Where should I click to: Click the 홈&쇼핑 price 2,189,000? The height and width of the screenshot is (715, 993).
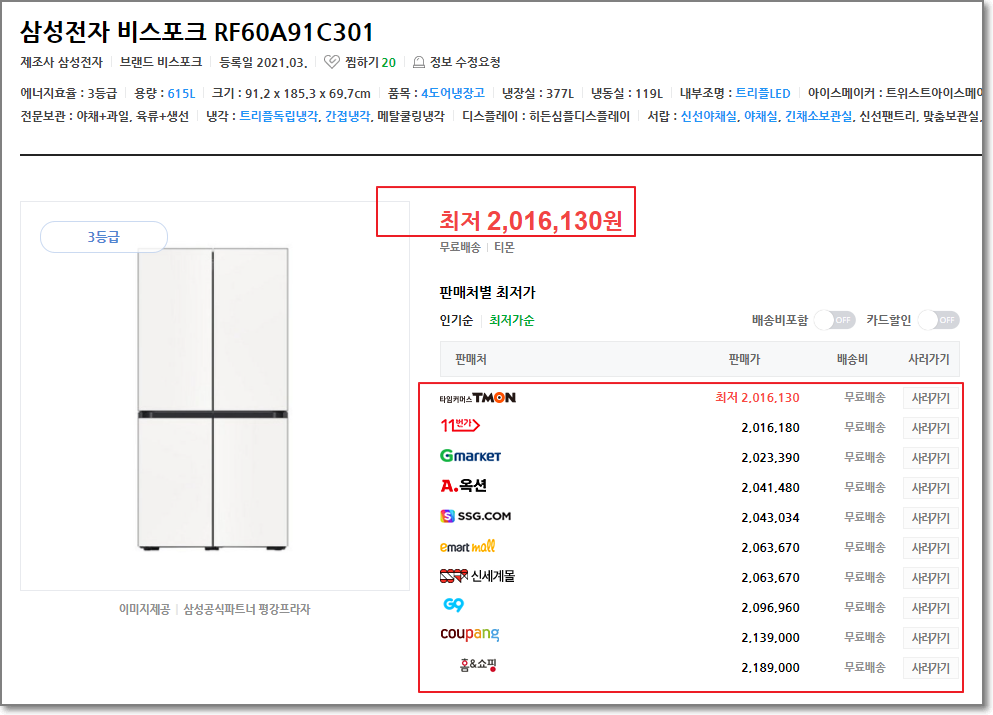pos(770,668)
